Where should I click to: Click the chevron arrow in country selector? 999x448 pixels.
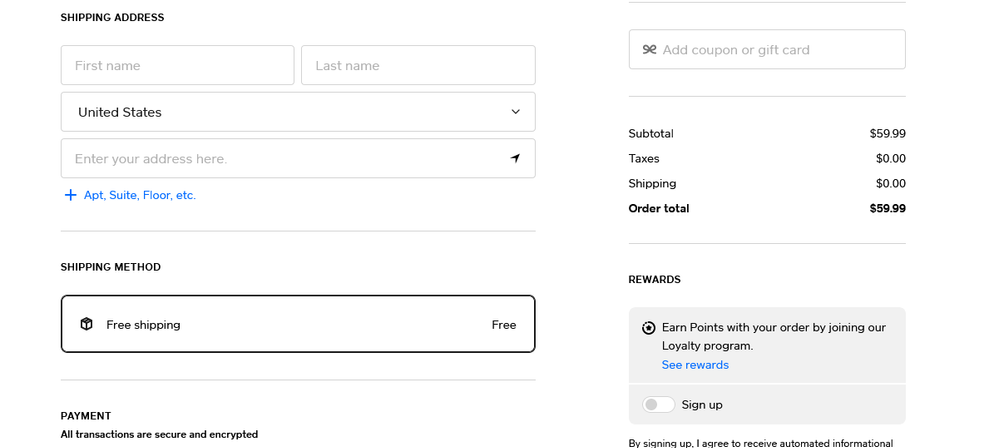coord(515,112)
